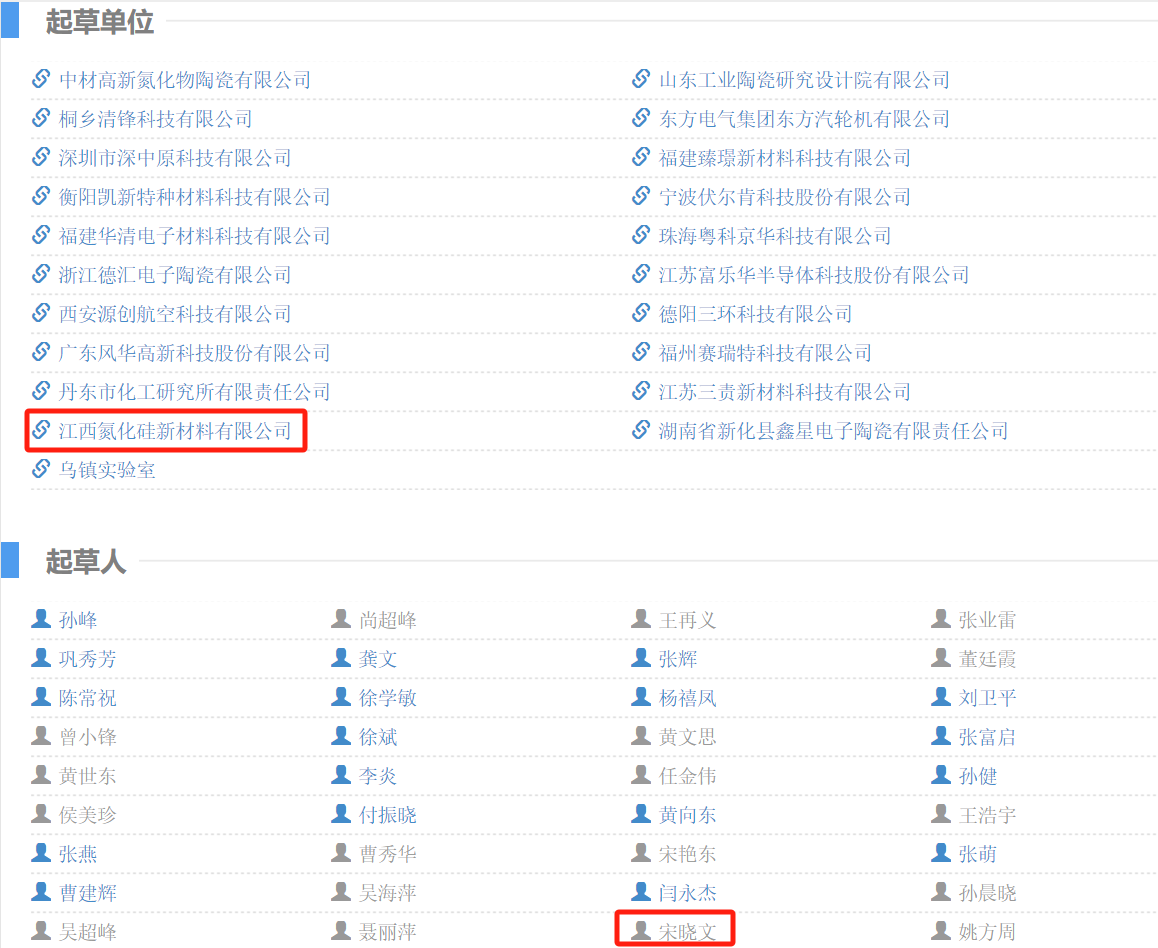The height and width of the screenshot is (948, 1158).
Task: Click the drafter name 张萌
Action: 978,854
